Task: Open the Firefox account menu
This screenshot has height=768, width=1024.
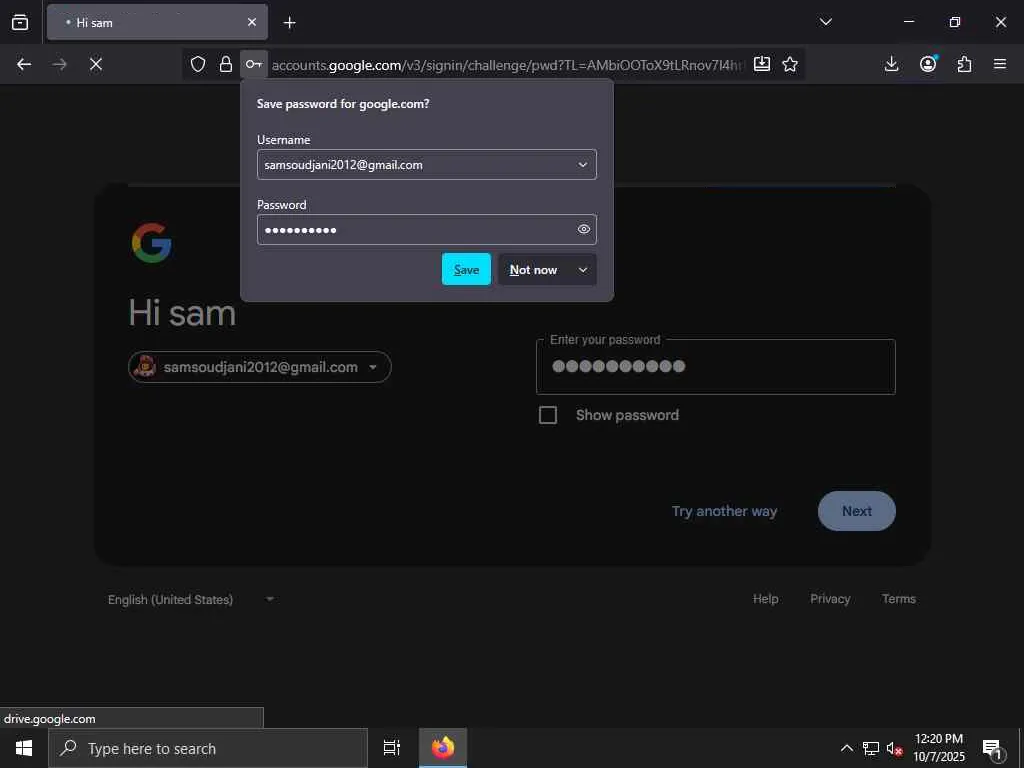Action: click(928, 64)
